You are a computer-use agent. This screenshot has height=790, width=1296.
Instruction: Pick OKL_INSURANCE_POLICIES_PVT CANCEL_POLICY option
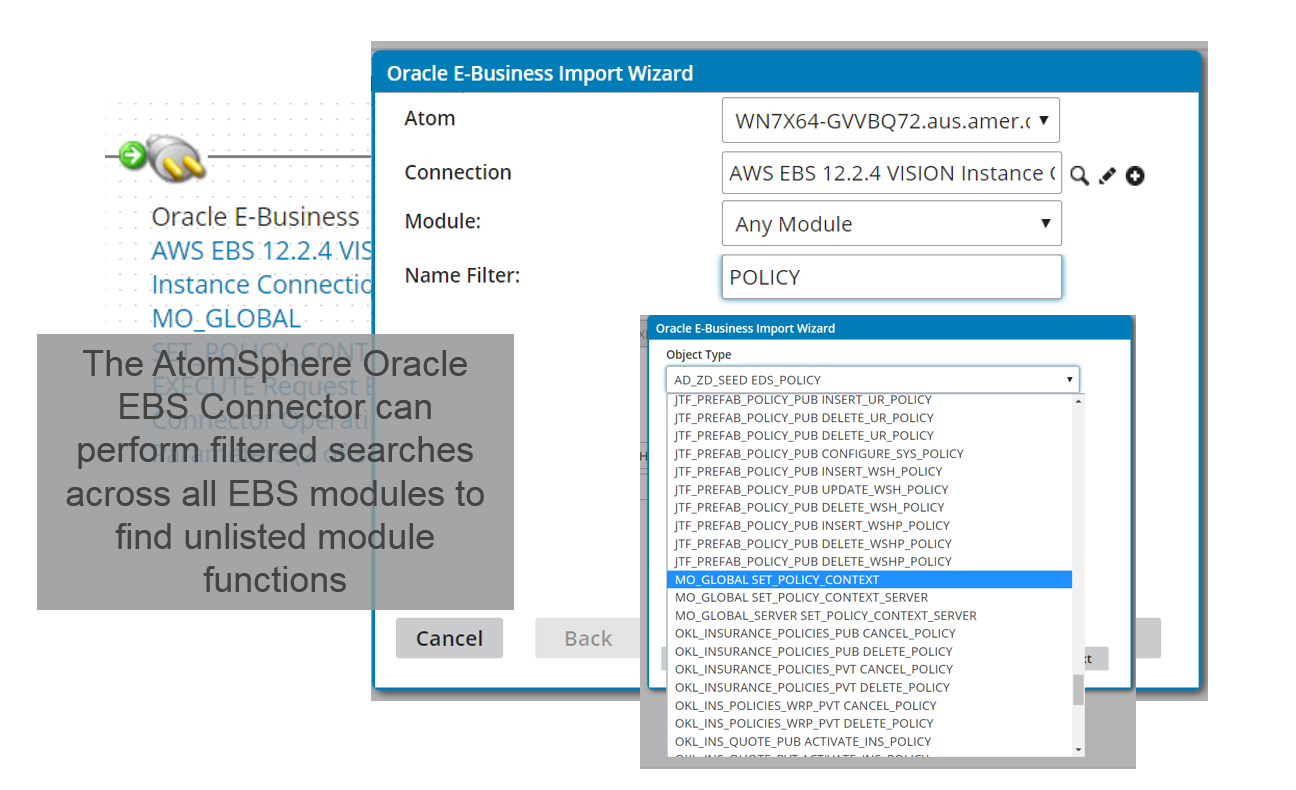pyautogui.click(x=869, y=670)
